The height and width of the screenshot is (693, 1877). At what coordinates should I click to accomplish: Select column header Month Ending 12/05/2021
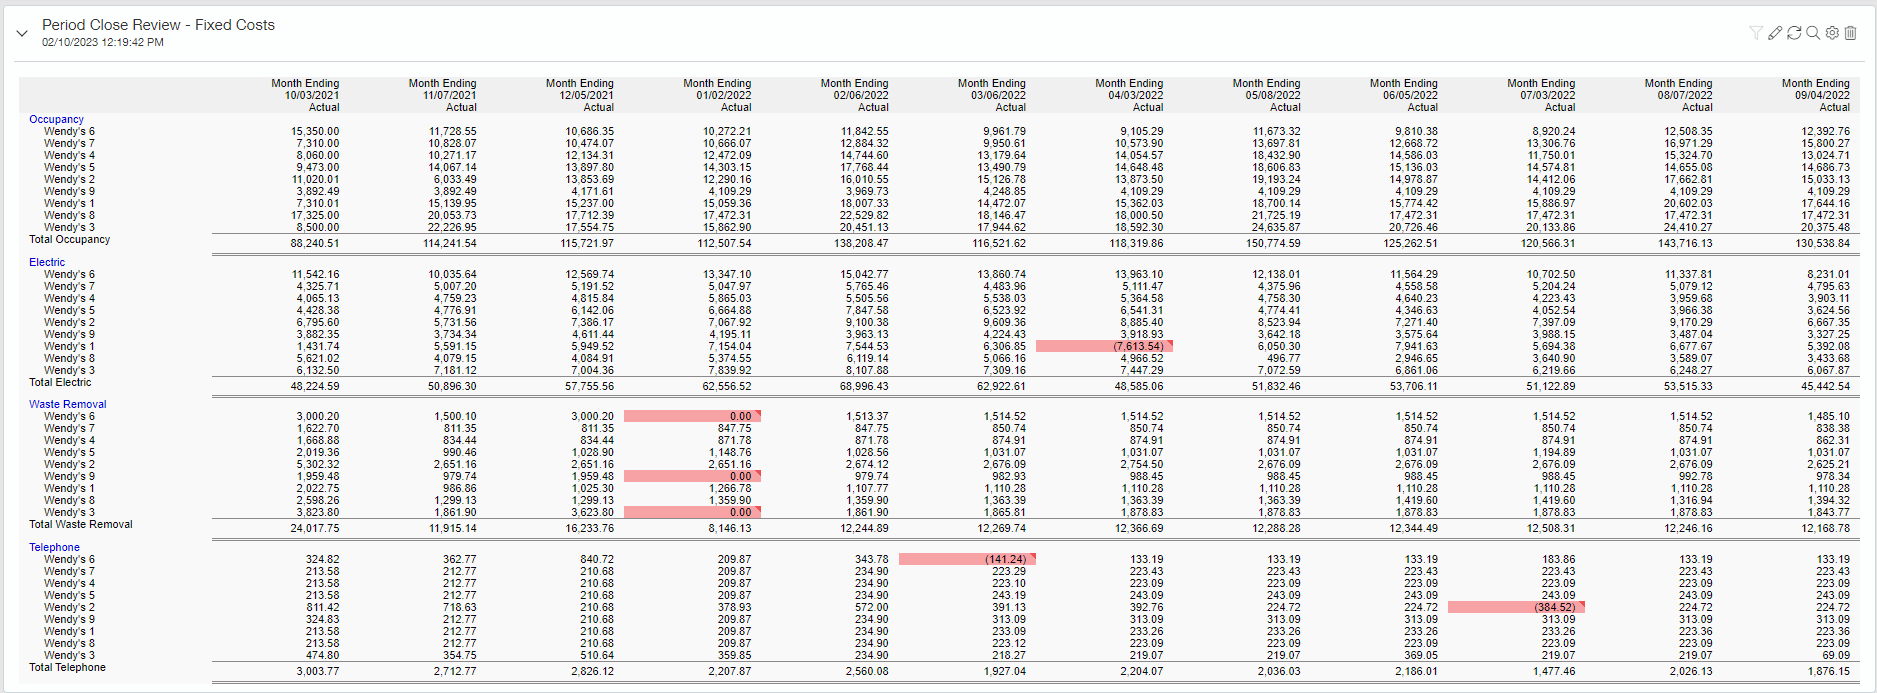pyautogui.click(x=579, y=95)
